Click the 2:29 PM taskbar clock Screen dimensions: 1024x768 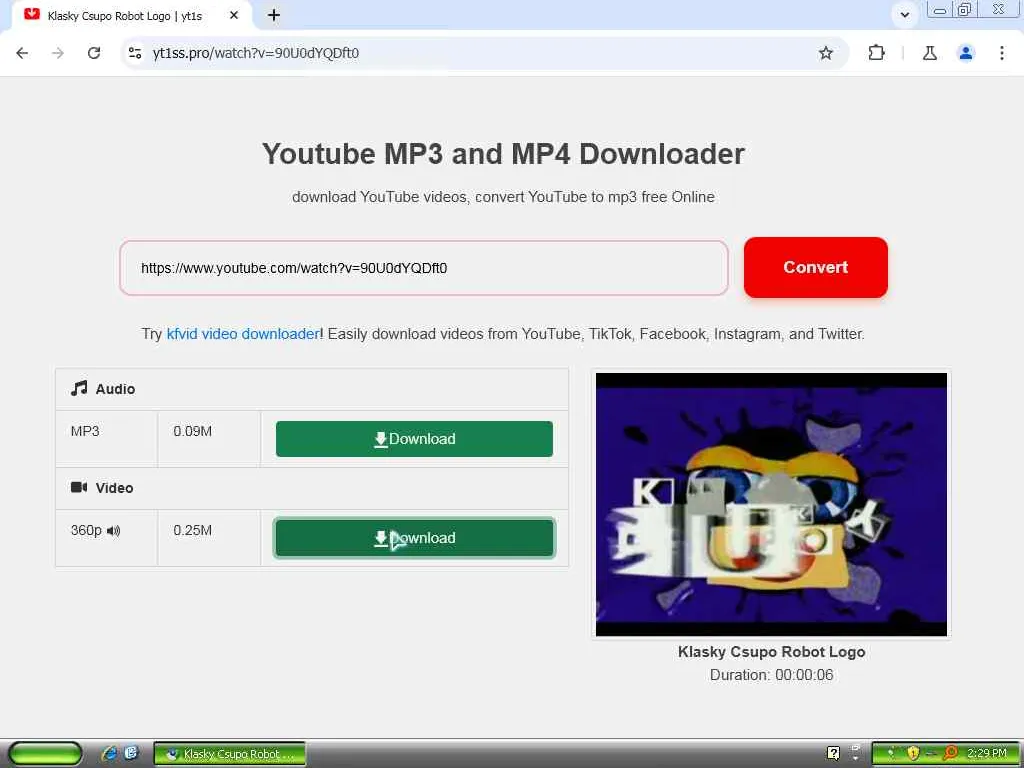[x=987, y=753]
